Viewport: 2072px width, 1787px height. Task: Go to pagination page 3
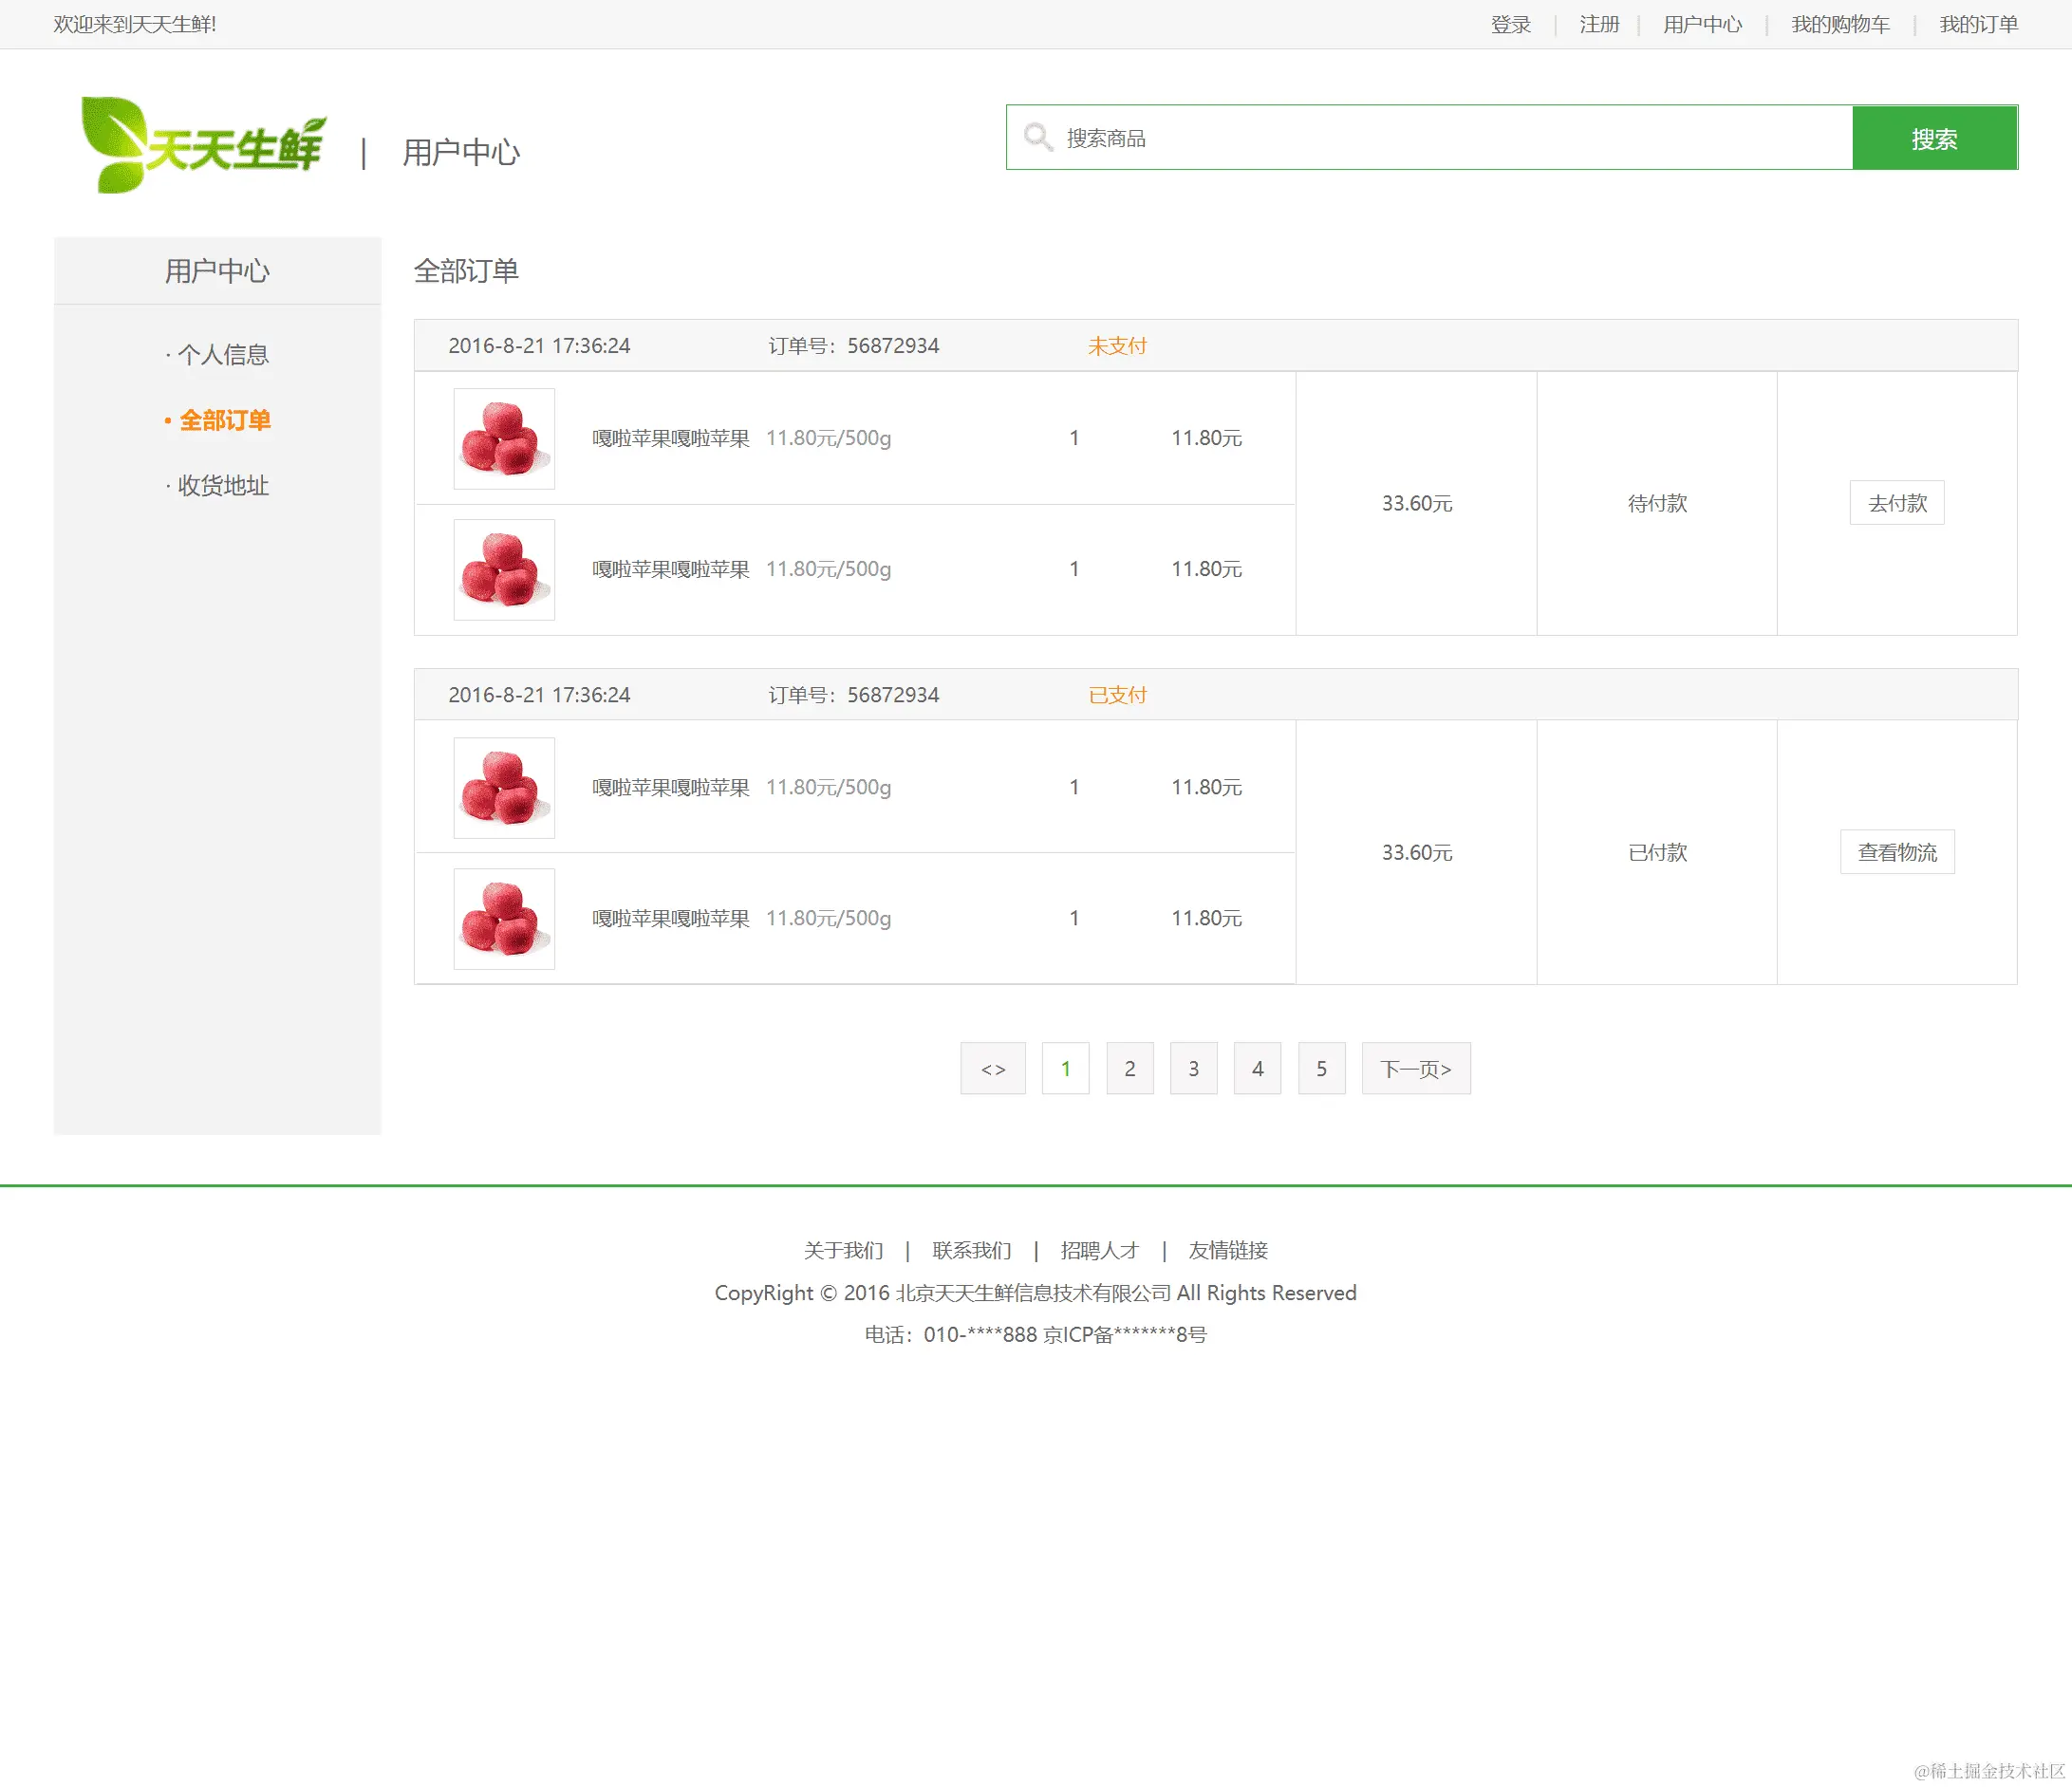(x=1193, y=1069)
